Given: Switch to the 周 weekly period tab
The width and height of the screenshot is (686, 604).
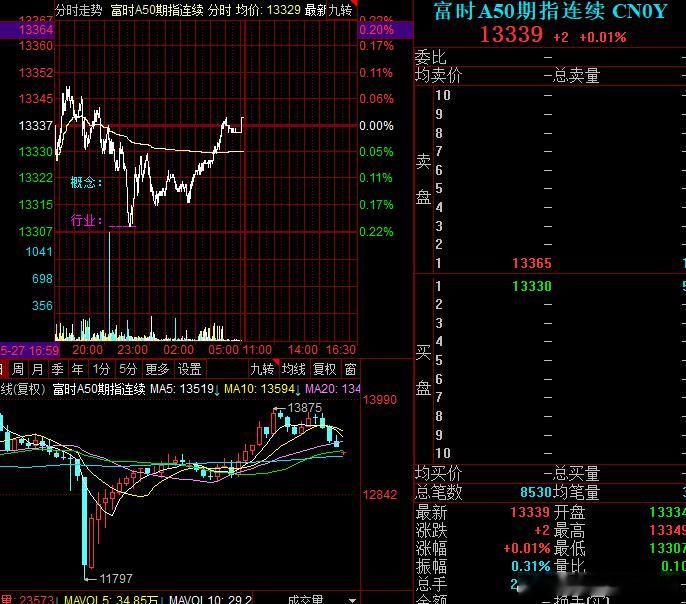Looking at the screenshot, I should 18,369.
